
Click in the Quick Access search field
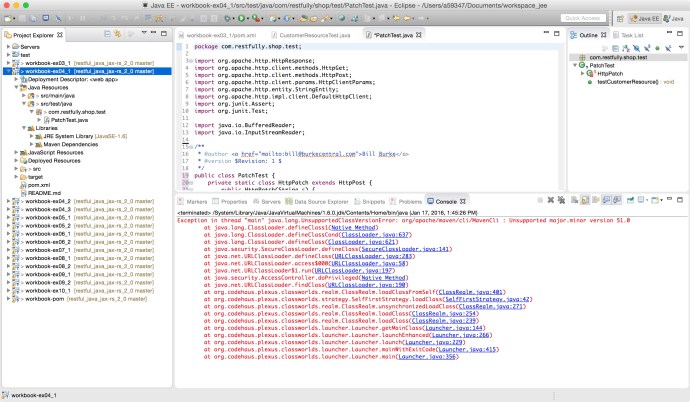(583, 18)
